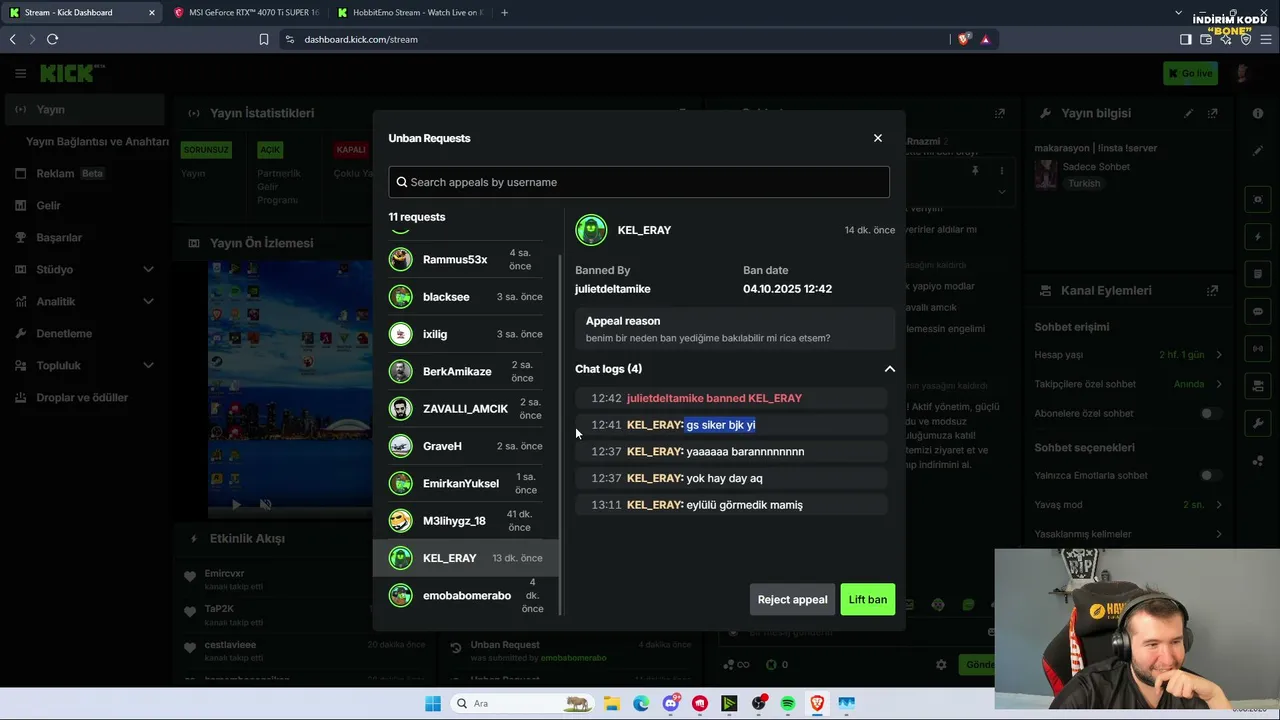Click the chat bubble icon in right rail
Viewport: 1280px width, 720px height.
point(1258,311)
